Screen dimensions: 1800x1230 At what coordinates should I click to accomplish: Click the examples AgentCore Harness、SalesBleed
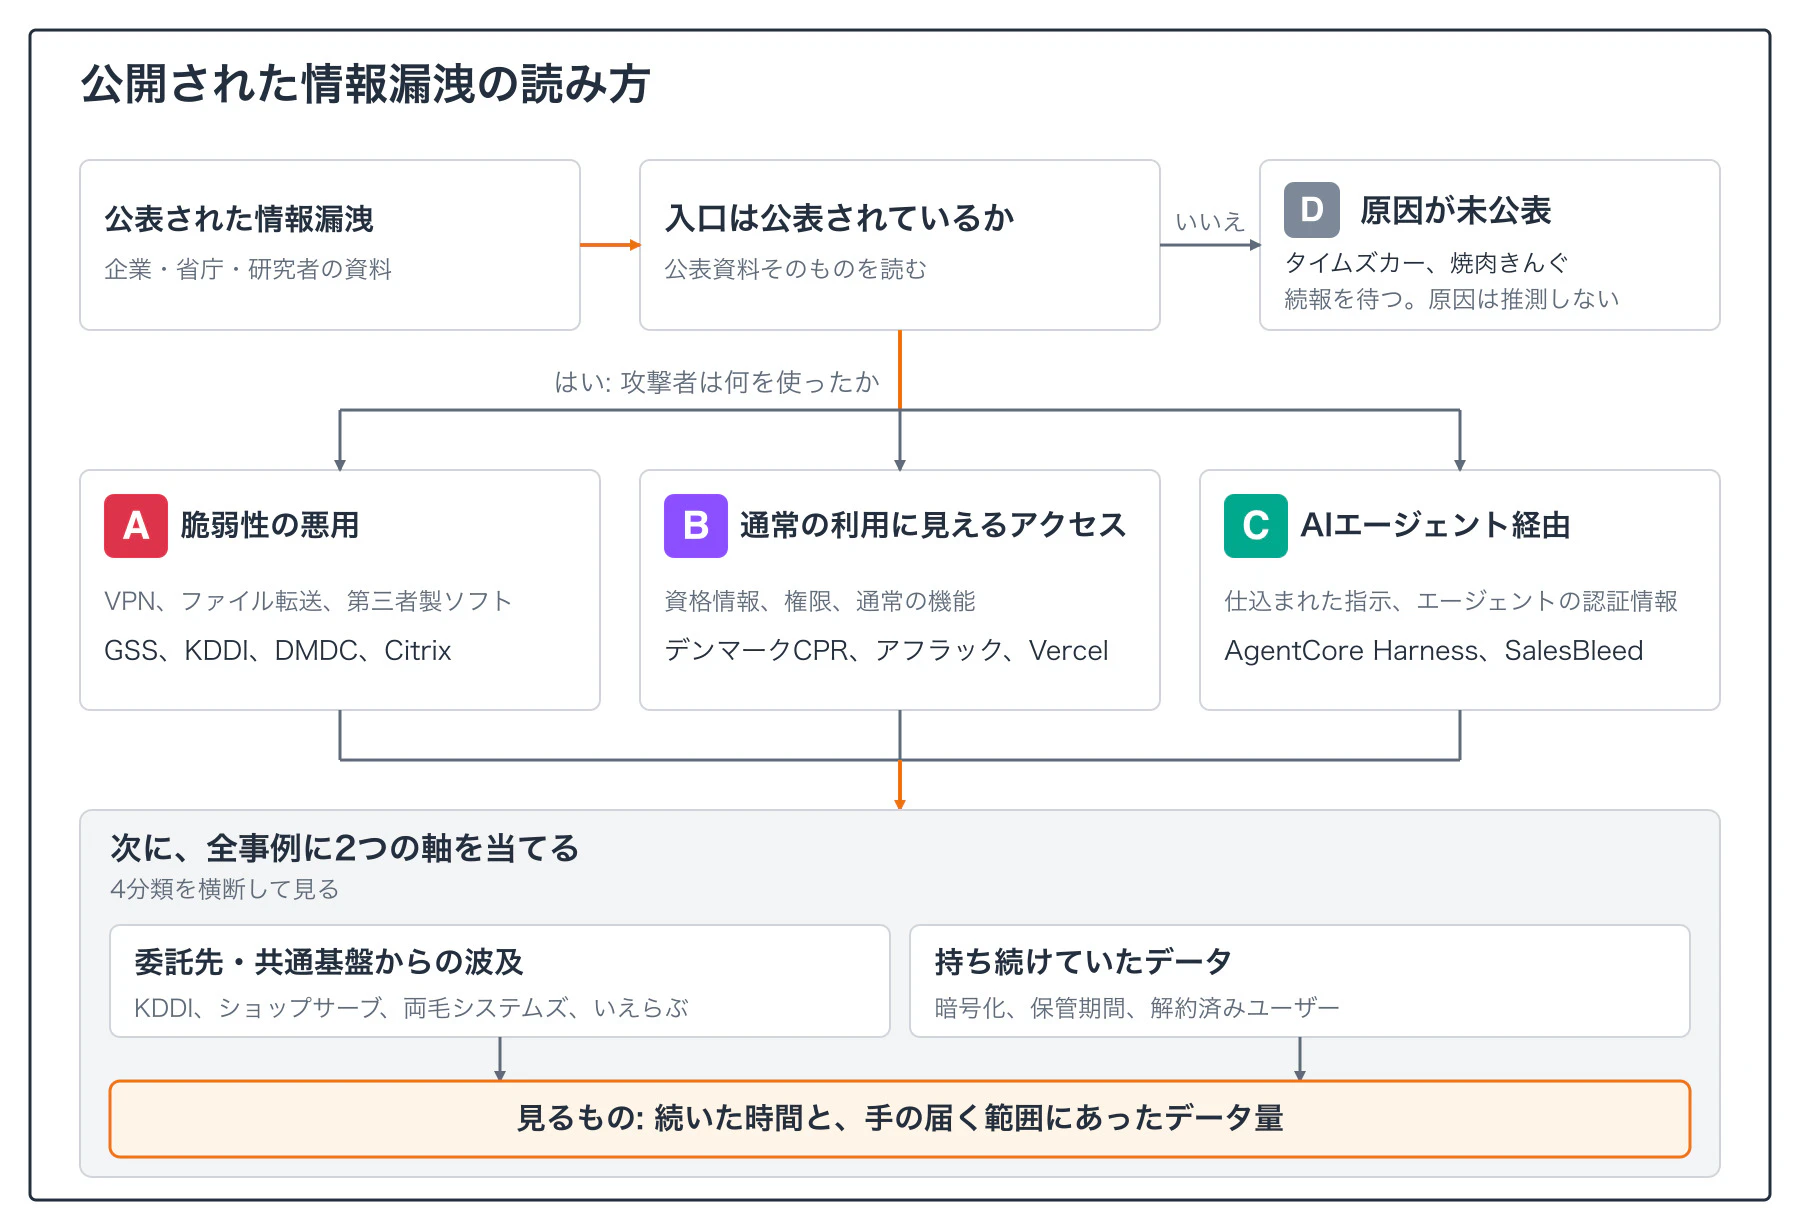tap(1434, 651)
